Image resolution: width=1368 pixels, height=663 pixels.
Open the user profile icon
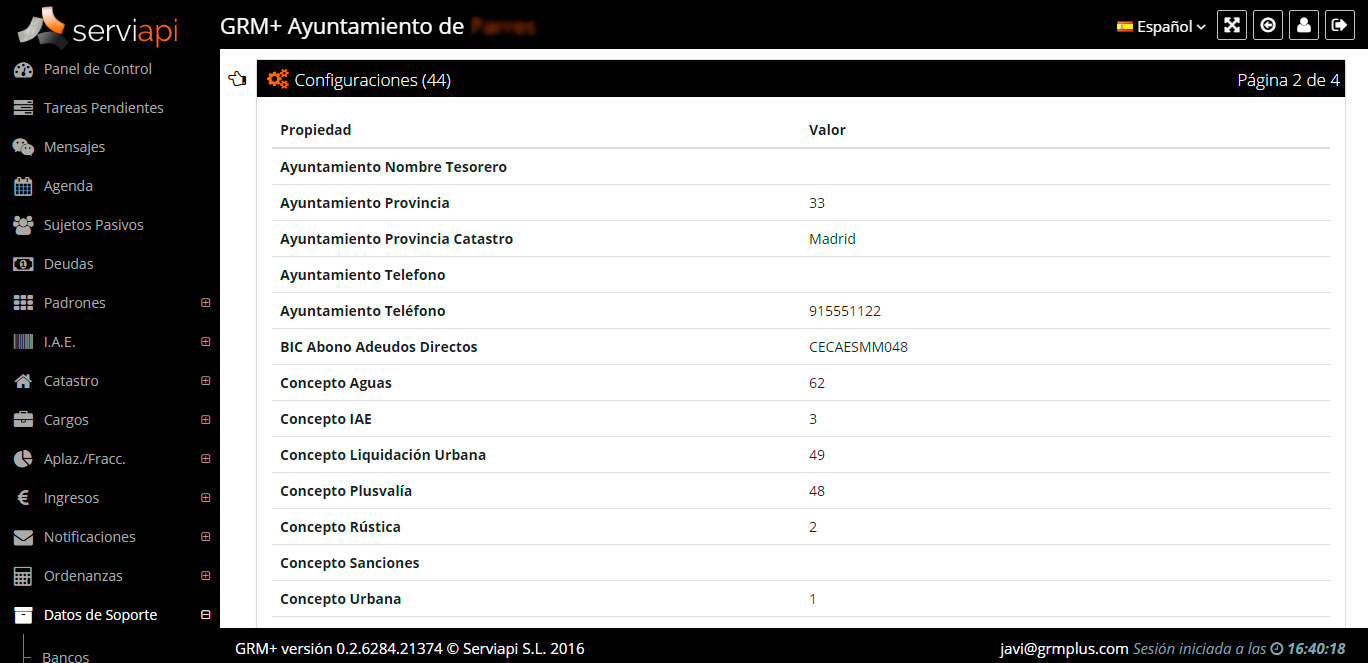coord(1304,26)
